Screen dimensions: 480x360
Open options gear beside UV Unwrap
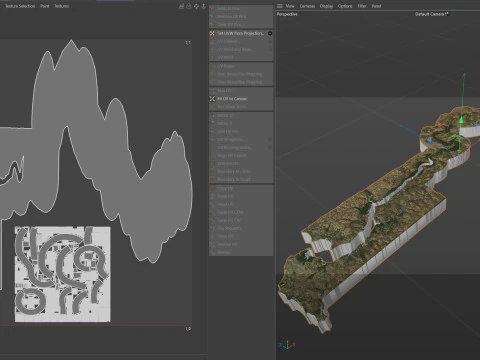click(270, 41)
